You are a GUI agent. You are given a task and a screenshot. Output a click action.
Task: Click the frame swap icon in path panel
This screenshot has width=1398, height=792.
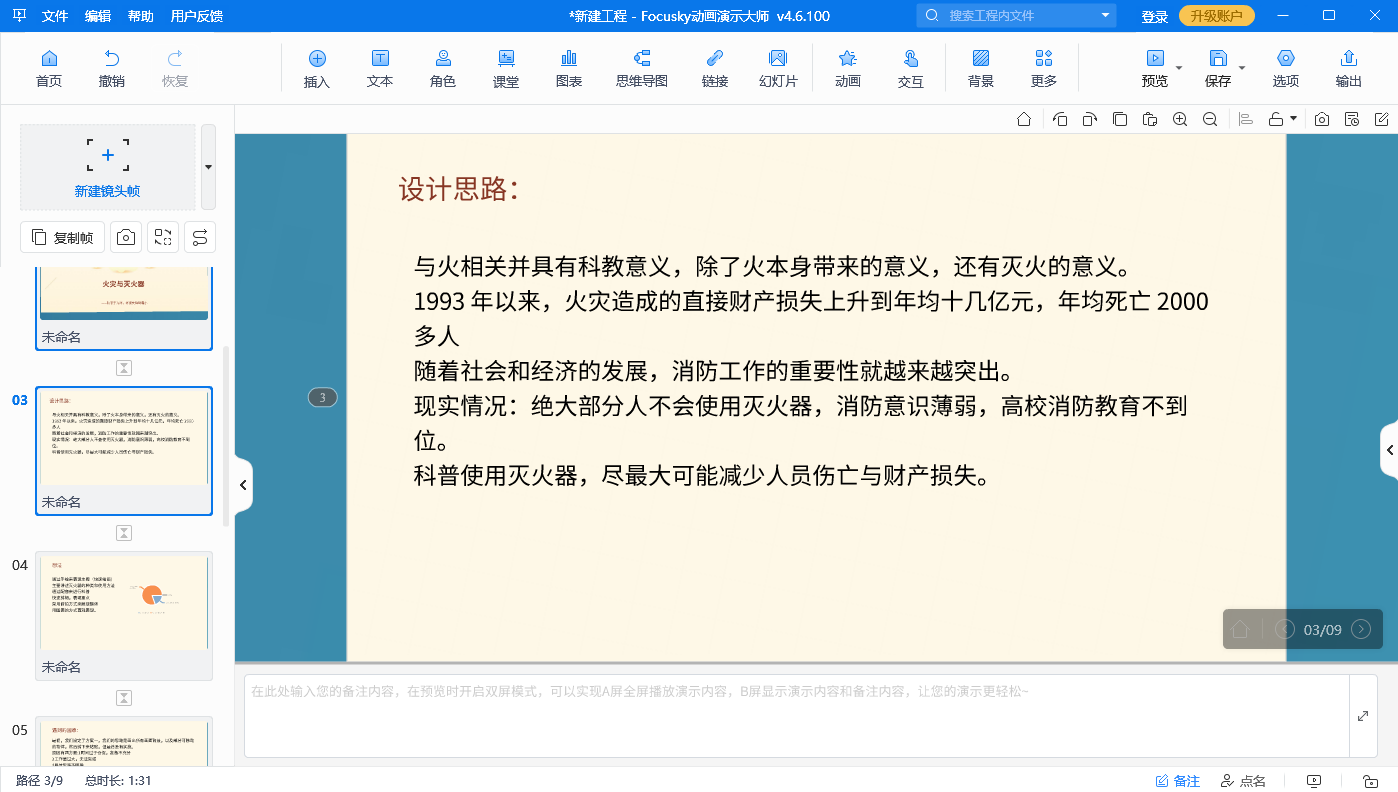point(163,237)
